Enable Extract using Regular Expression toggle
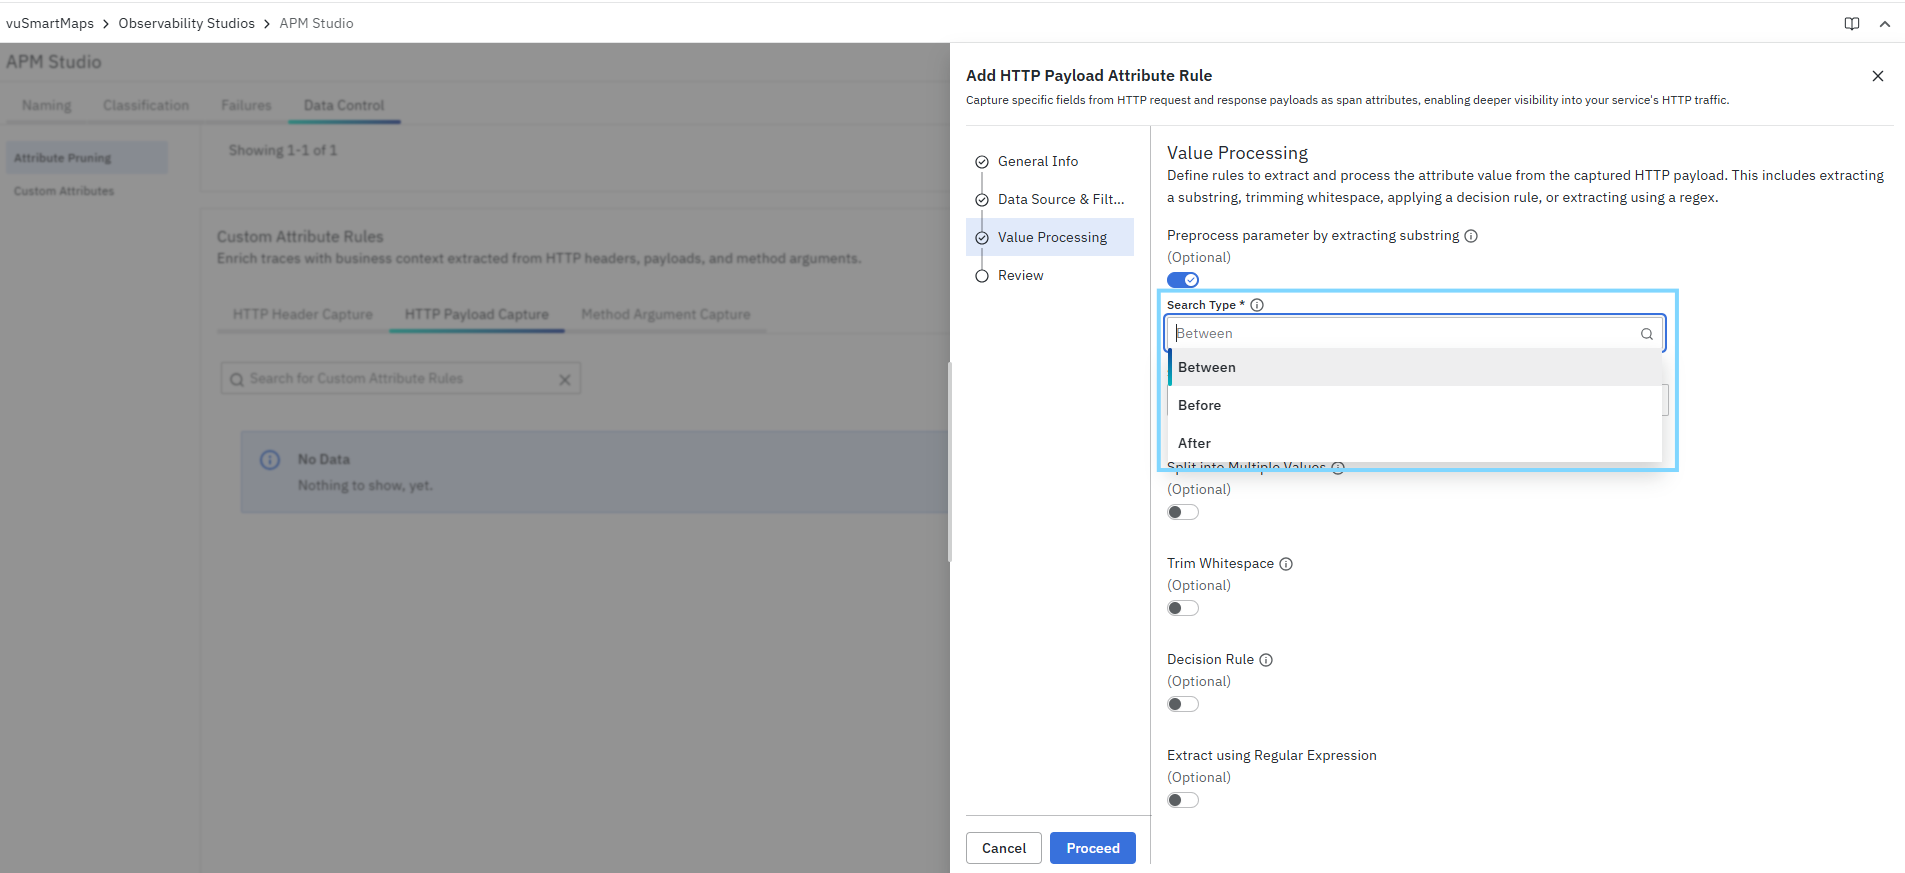Screen dimensions: 1905x873 [x=1183, y=800]
